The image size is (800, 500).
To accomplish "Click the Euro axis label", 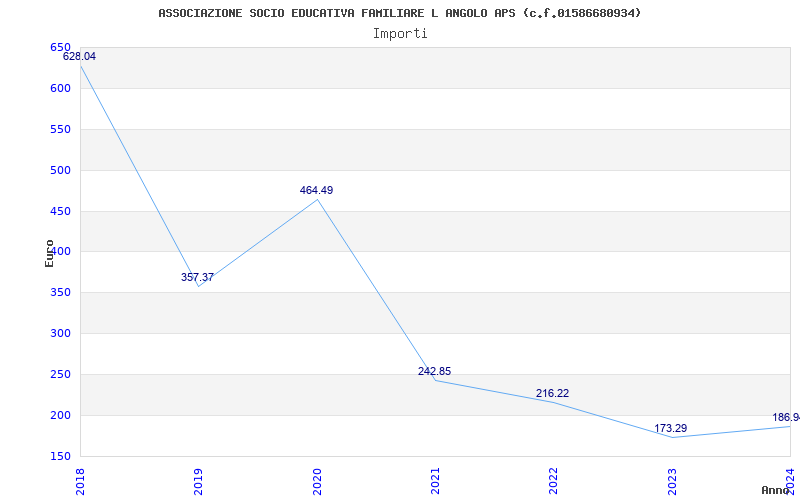I will click(49, 254).
